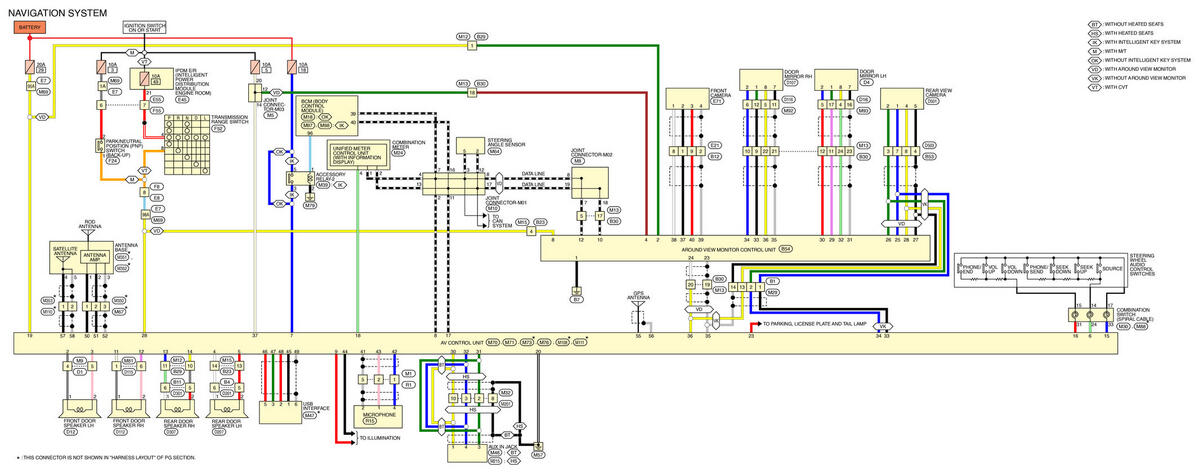Click the Ignition Switch ON or START box
This screenshot has width=1199, height=473.
[145, 28]
